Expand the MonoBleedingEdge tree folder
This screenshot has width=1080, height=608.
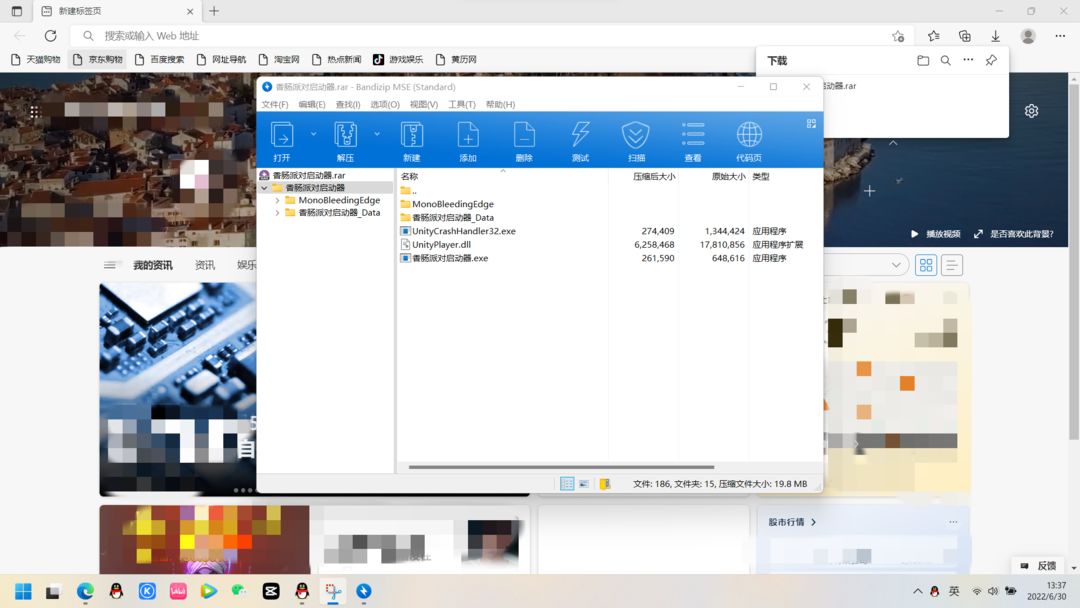[x=278, y=200]
